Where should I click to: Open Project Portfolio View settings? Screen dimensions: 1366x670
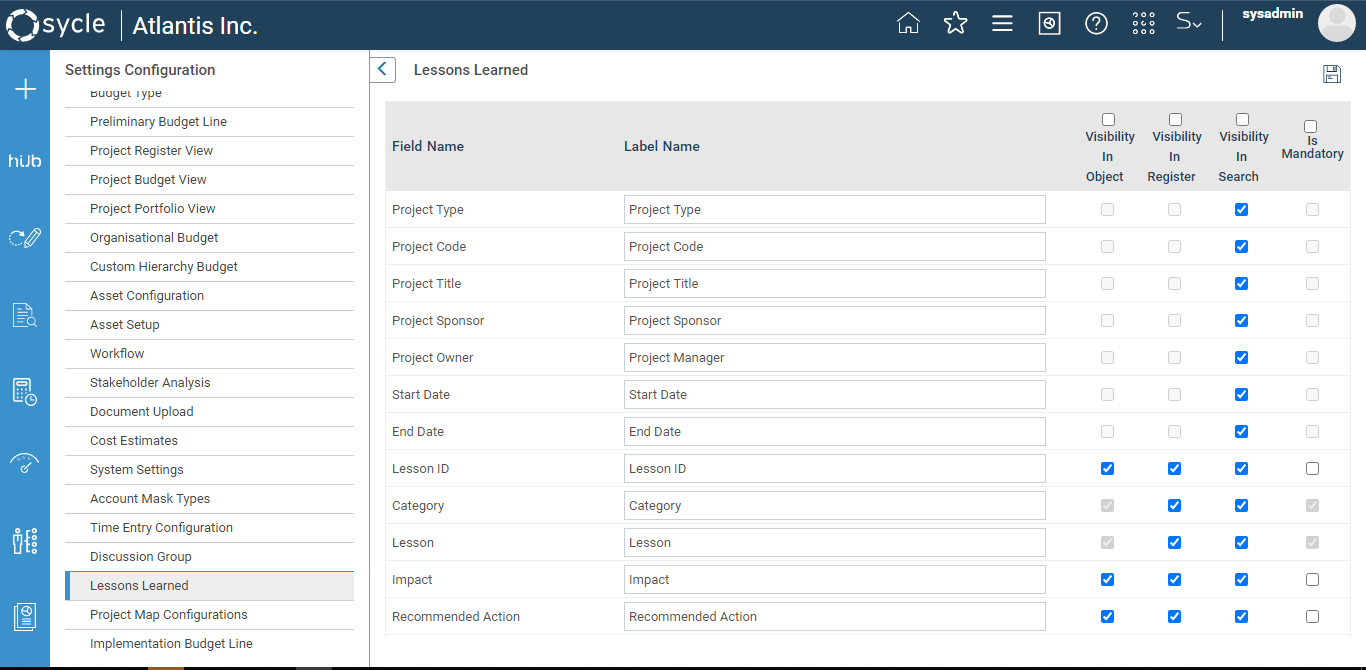209,209
